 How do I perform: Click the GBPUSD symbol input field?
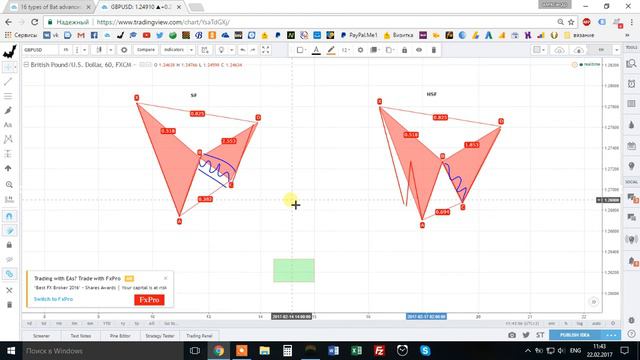click(x=40, y=50)
